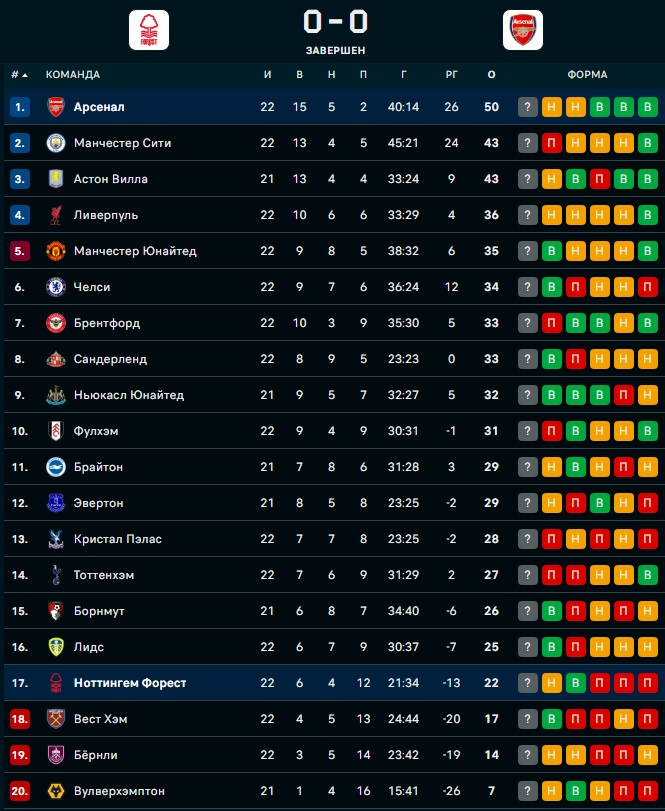Click the grey ? next-match badge in Arsenal's row

[528, 107]
